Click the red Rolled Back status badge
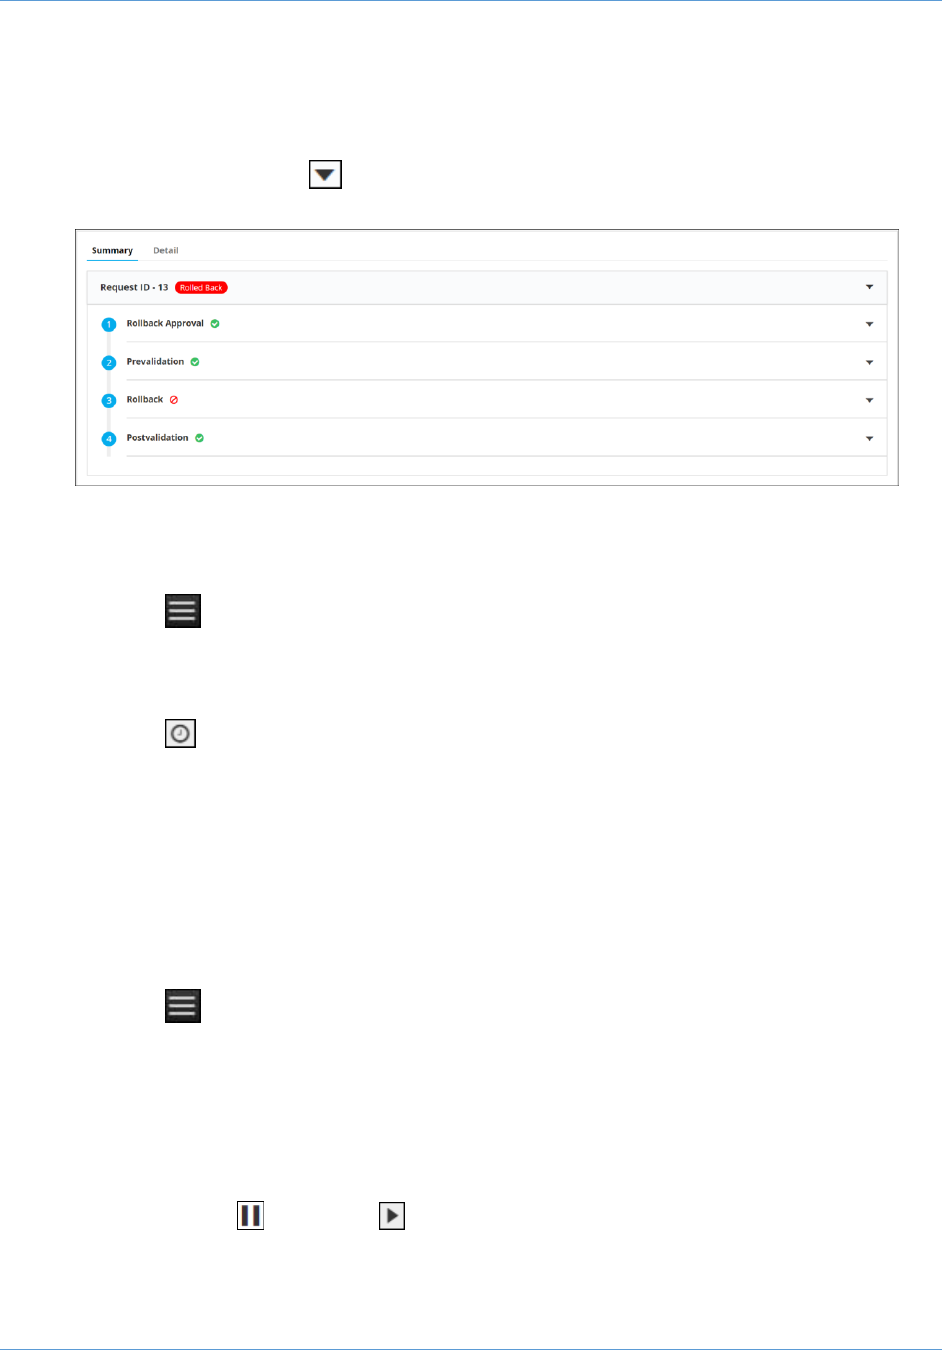The height and width of the screenshot is (1350, 942). 201,288
